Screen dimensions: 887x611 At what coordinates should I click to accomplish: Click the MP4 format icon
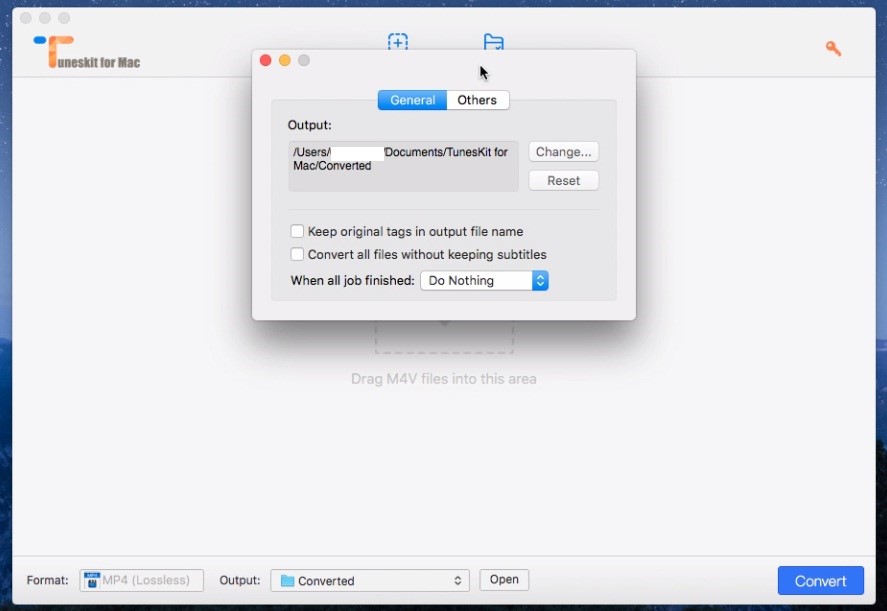91,580
